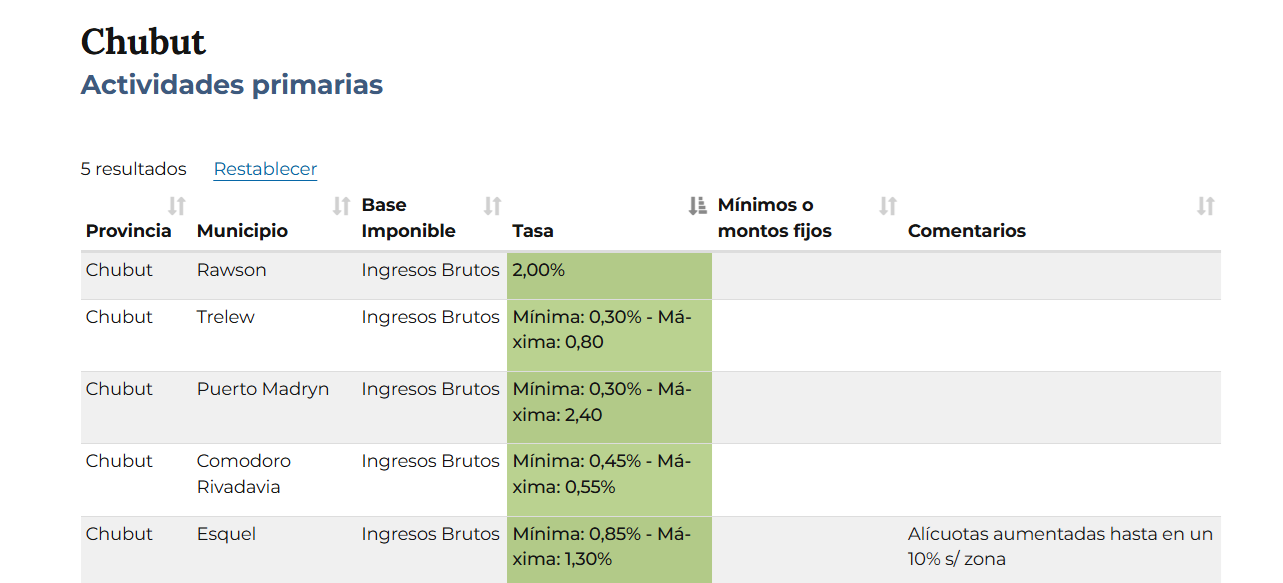This screenshot has width=1283, height=583.
Task: Click the Restablecer link
Action: click(265, 169)
